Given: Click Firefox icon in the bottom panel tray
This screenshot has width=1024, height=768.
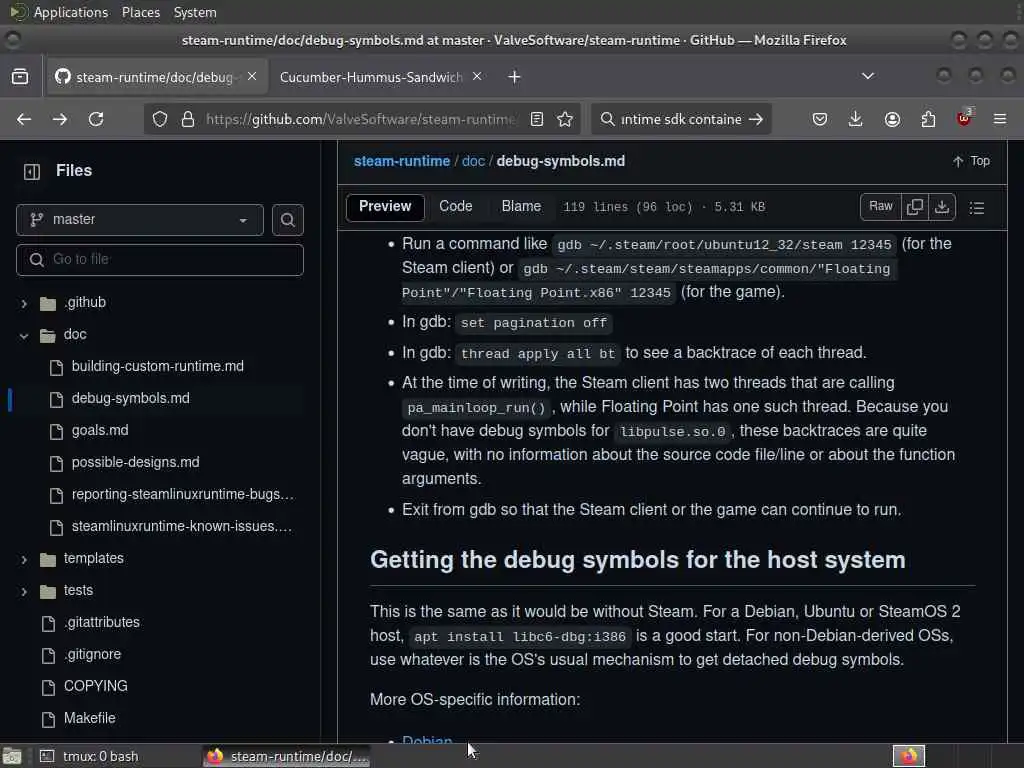Looking at the screenshot, I should pyautogui.click(x=909, y=756).
